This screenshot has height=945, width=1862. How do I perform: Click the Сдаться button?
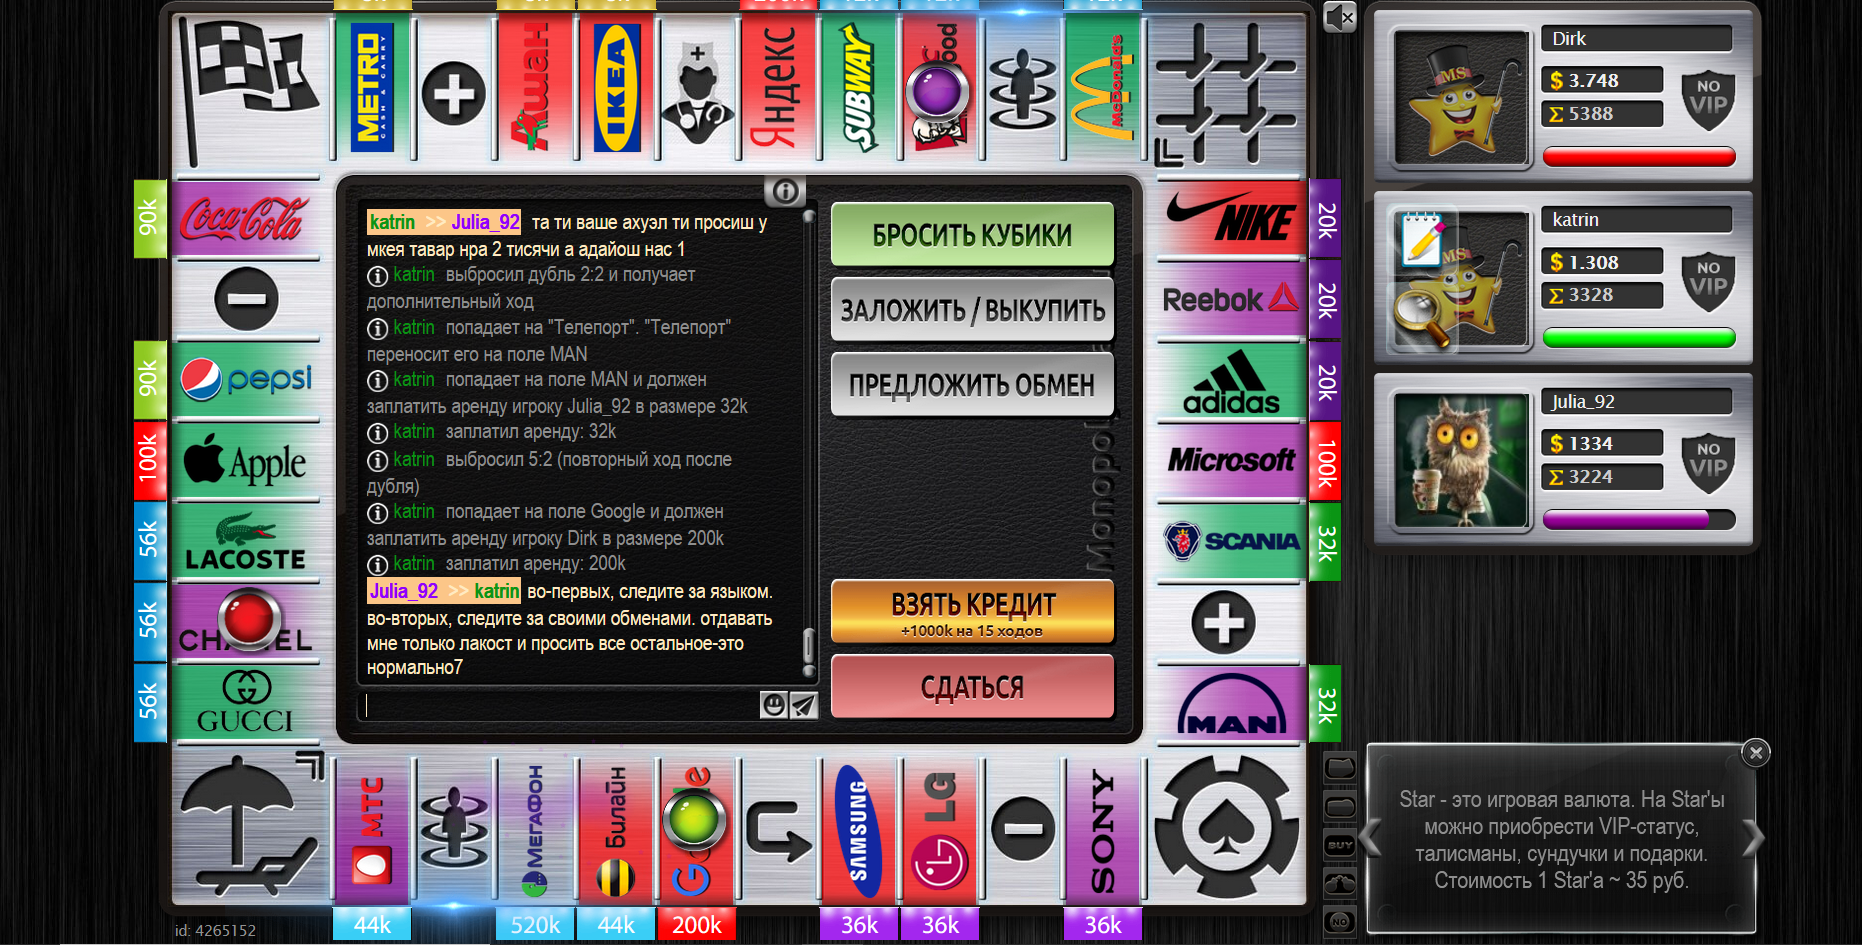[x=972, y=687]
